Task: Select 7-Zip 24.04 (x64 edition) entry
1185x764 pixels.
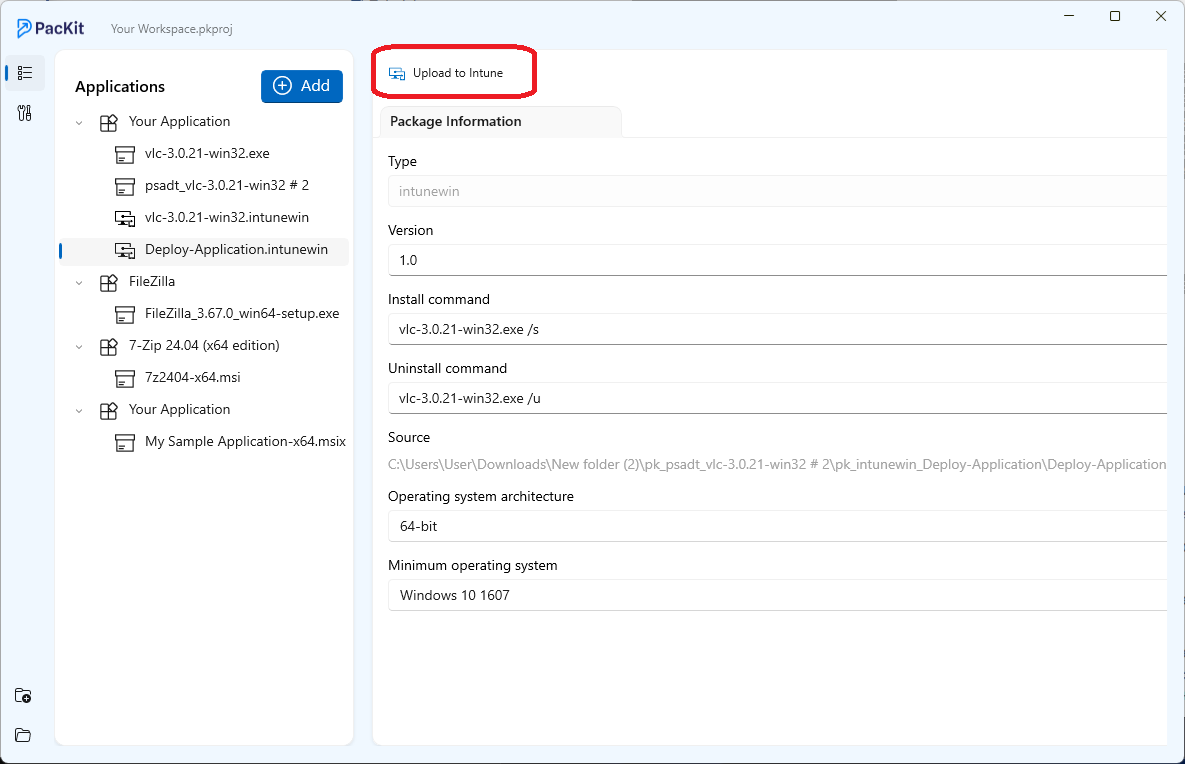Action: (204, 345)
